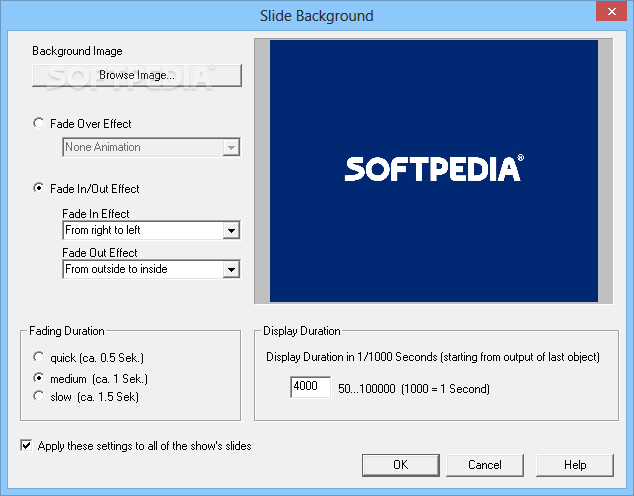Choose slow fading duration option

(38, 396)
